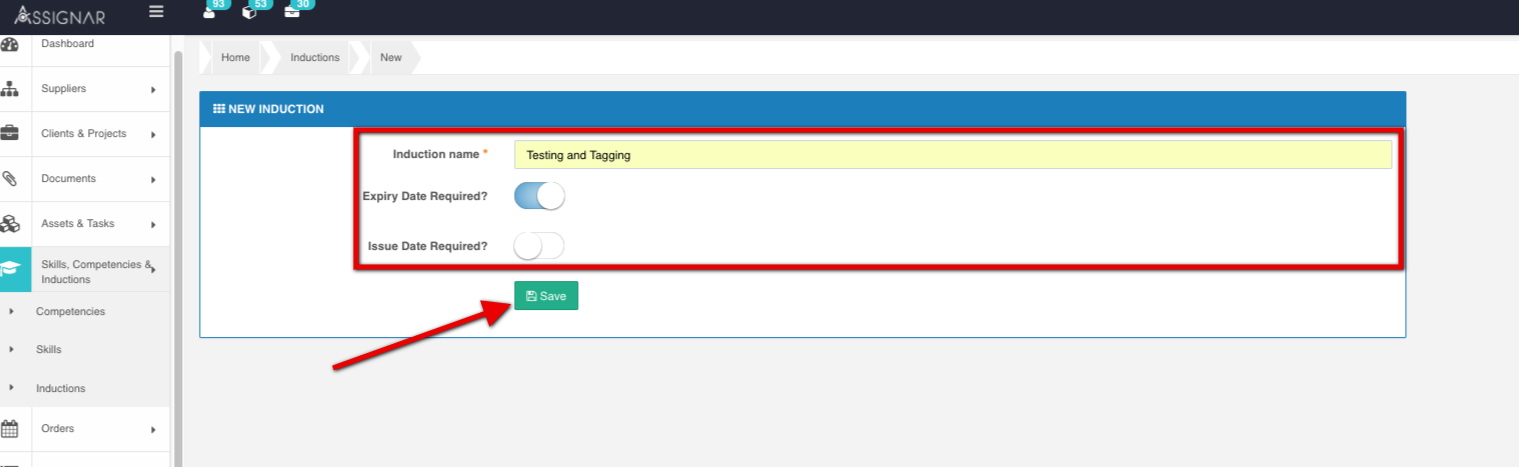This screenshot has width=1519, height=467.
Task: Open the people icon with badge 93
Action: 210,11
